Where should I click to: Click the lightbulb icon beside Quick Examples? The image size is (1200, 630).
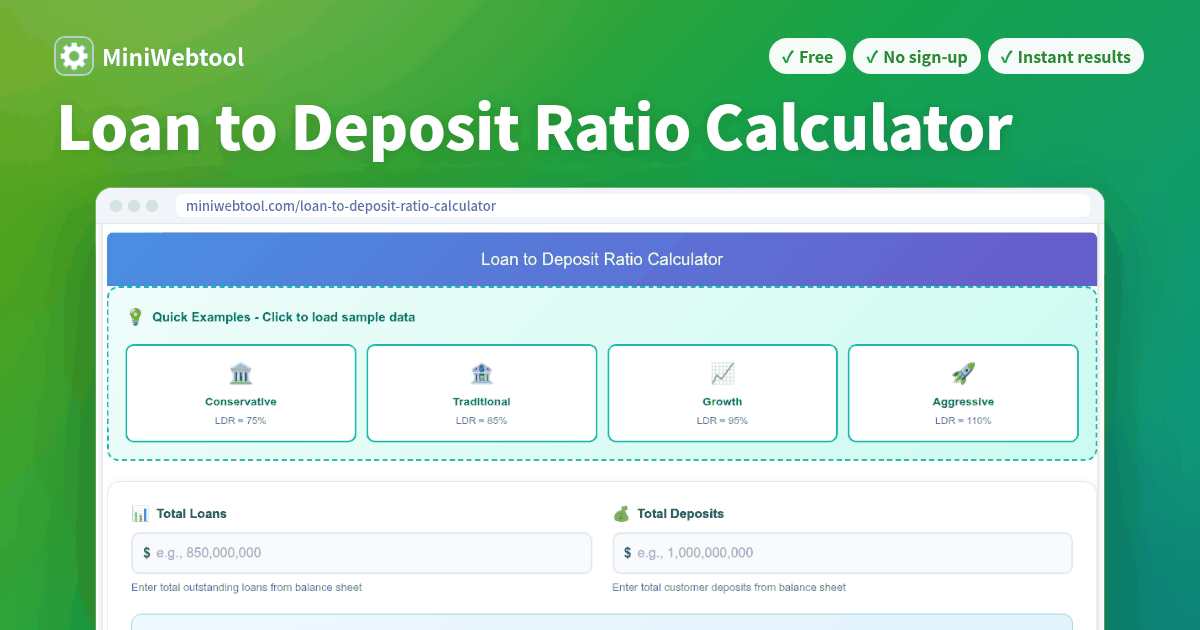coord(136,317)
